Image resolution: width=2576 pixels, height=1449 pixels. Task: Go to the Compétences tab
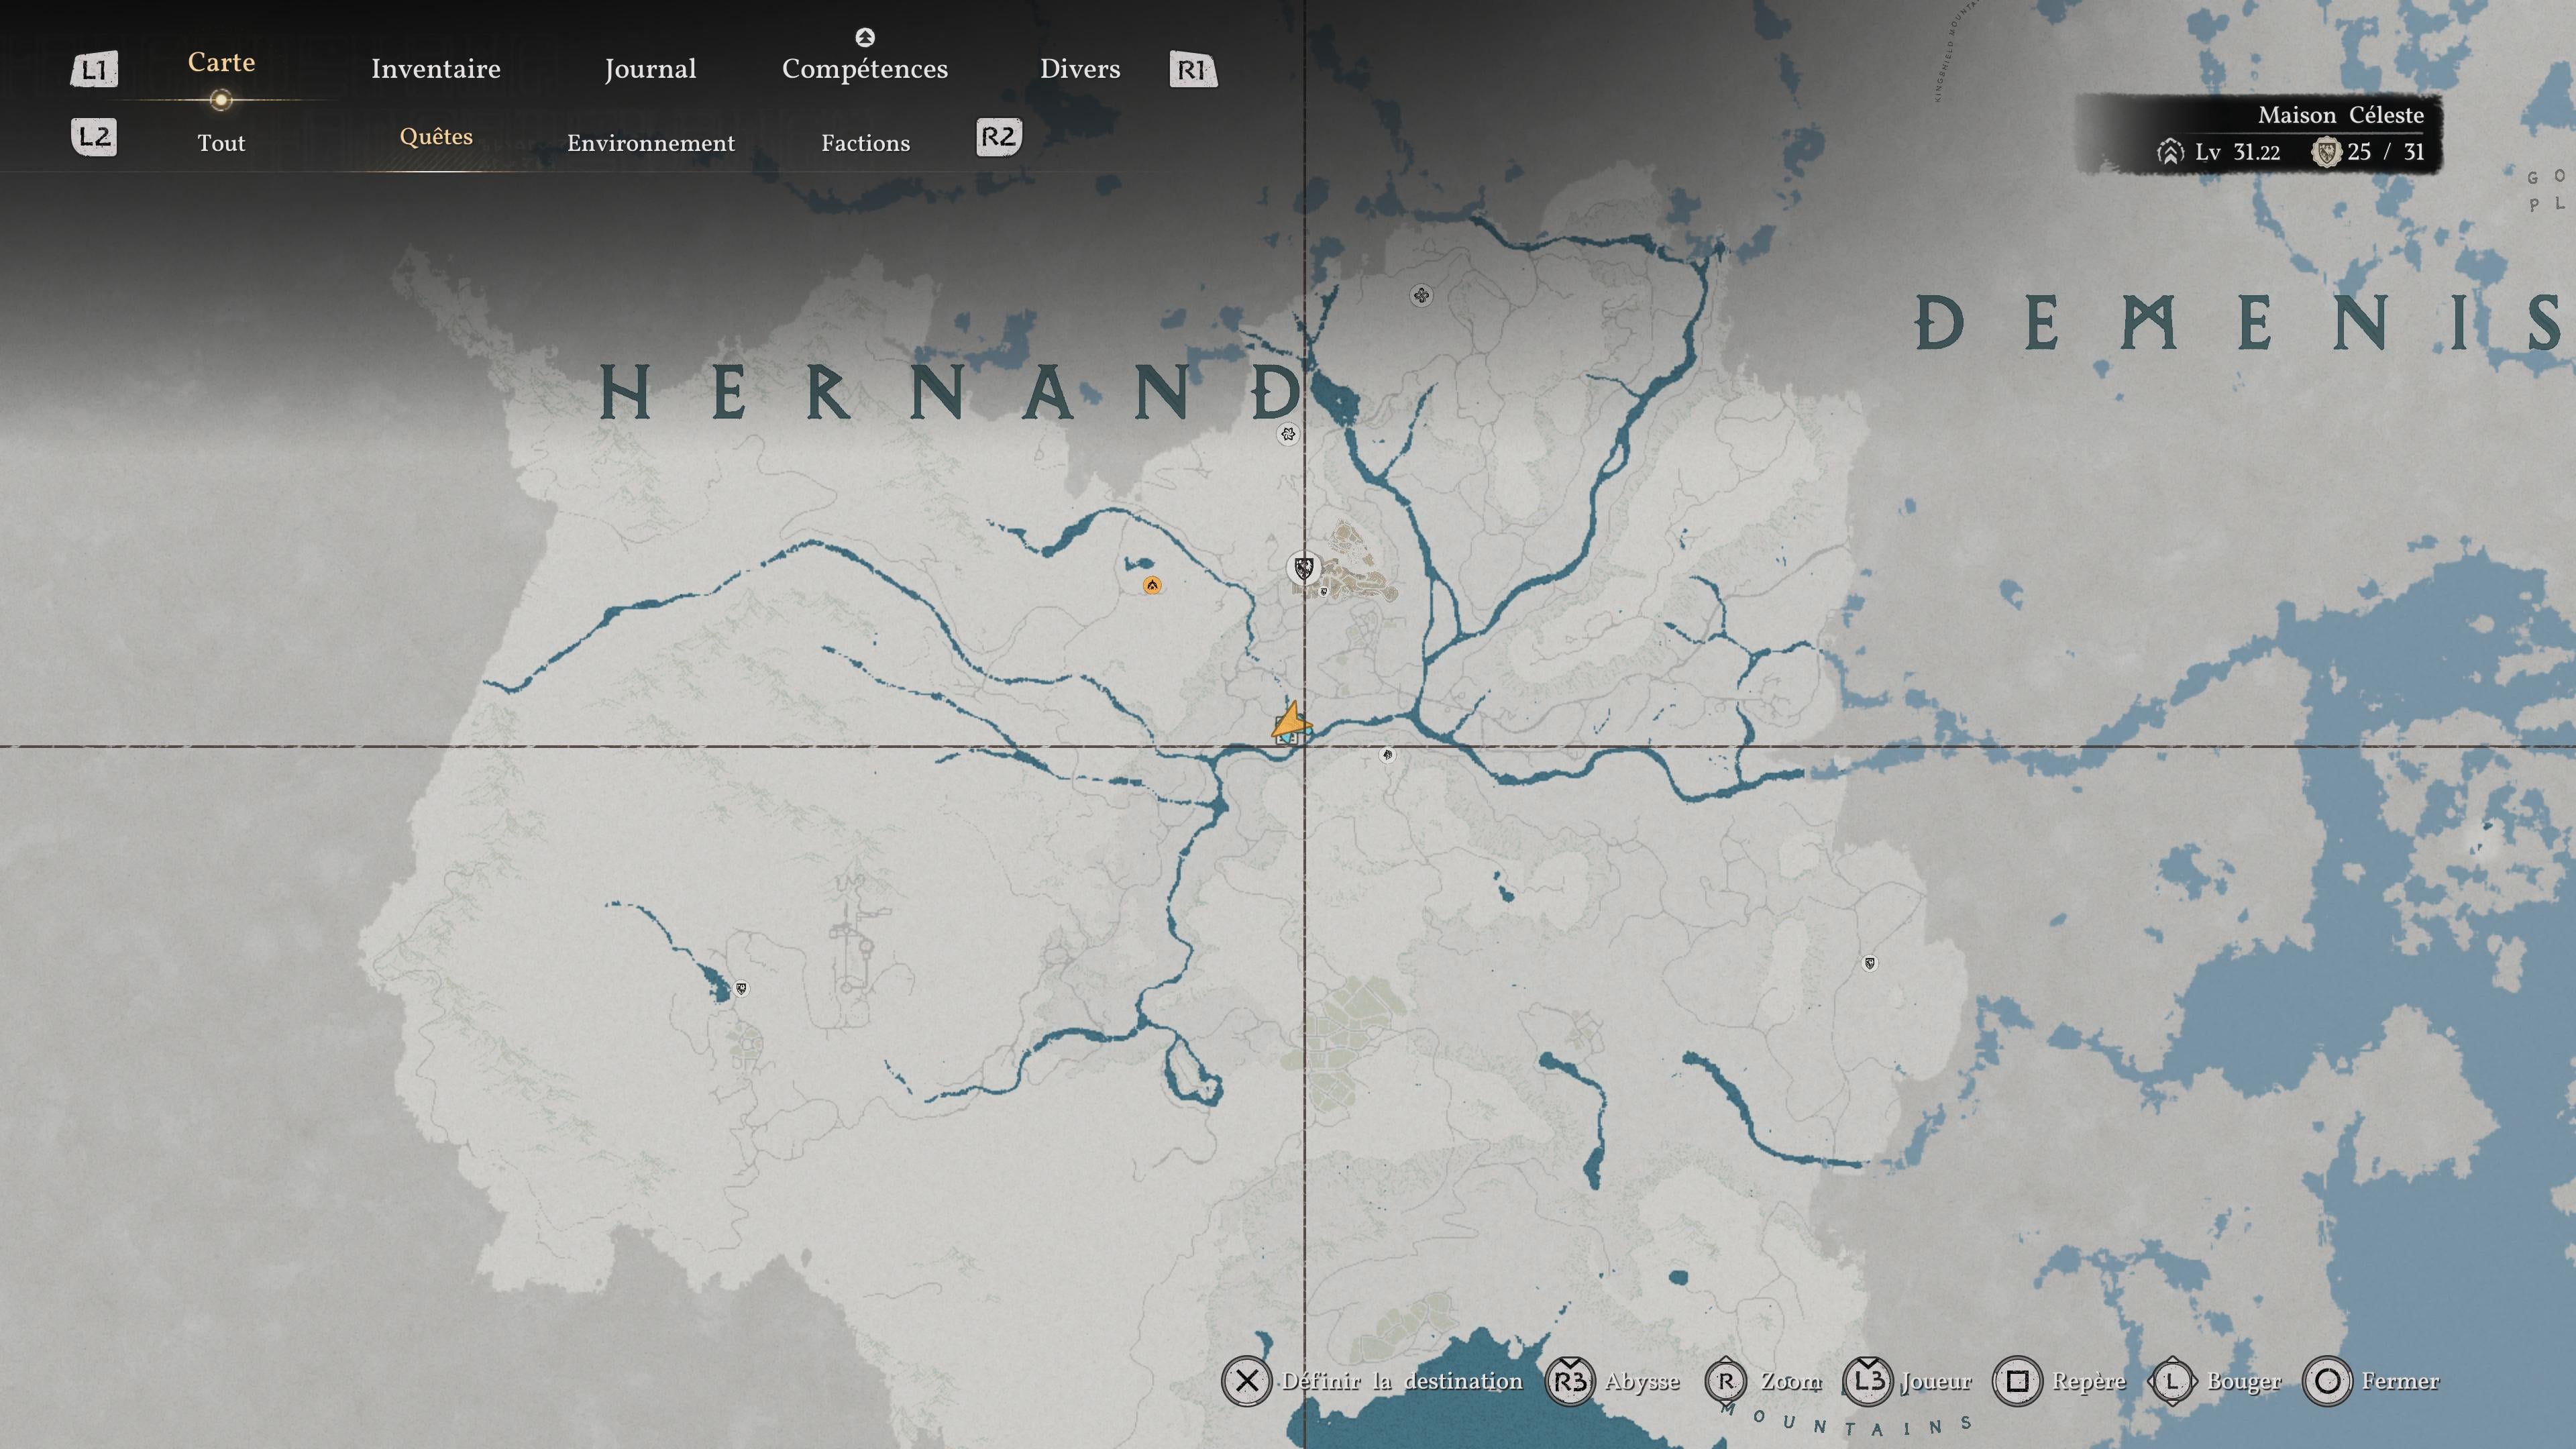click(865, 69)
